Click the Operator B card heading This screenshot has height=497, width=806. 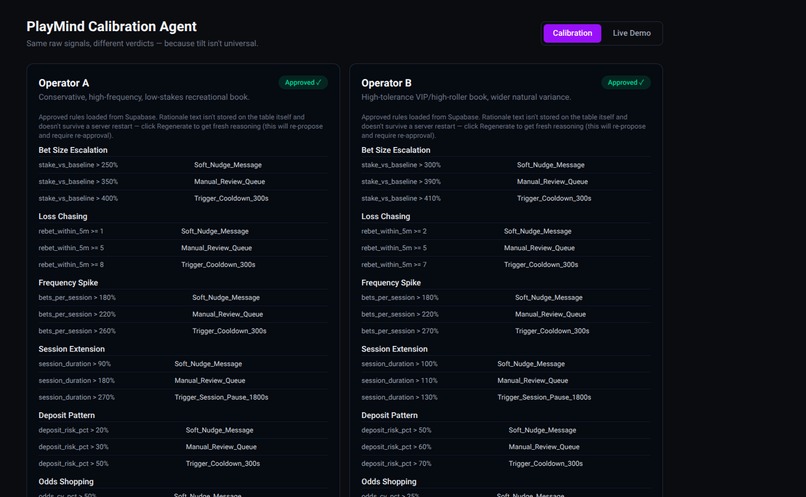(387, 83)
